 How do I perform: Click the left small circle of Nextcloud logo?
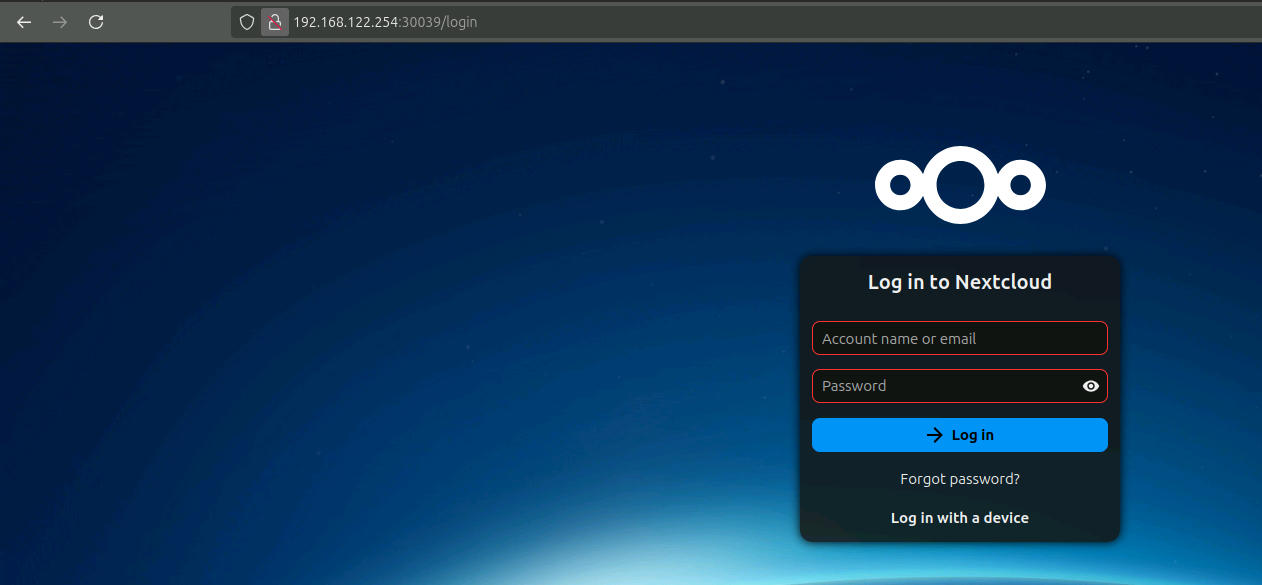click(900, 185)
